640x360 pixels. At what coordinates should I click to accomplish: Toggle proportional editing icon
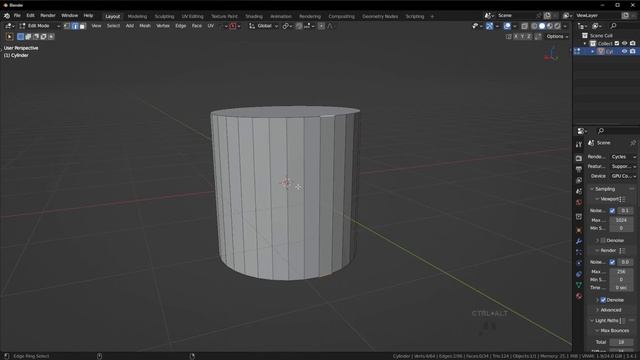click(x=322, y=26)
